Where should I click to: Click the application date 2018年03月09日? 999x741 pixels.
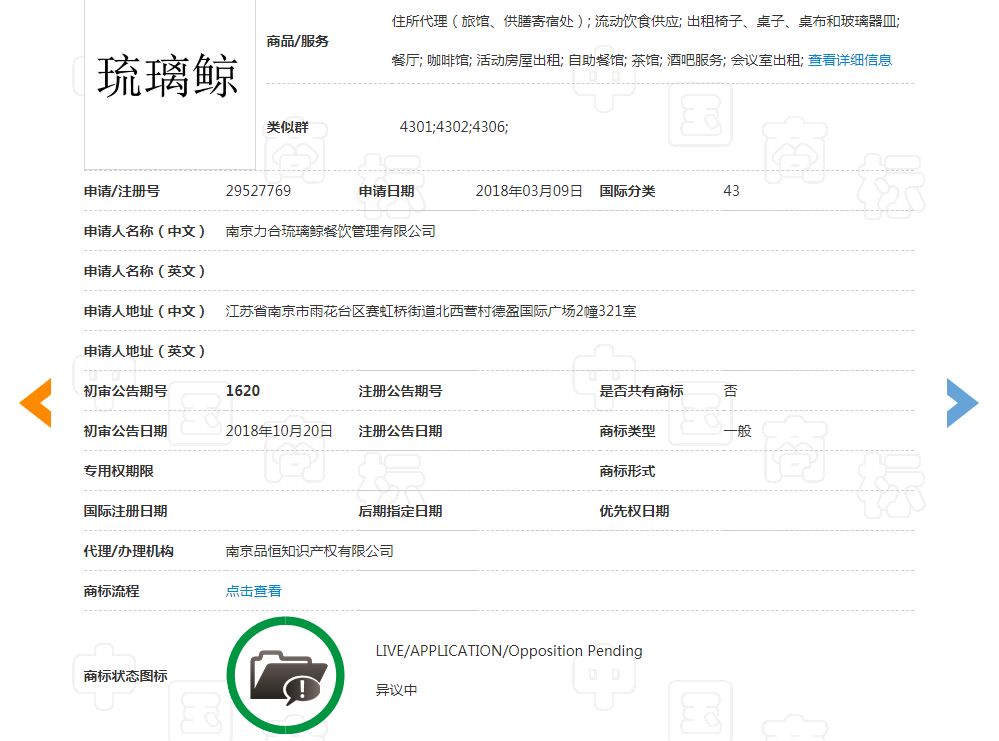point(529,191)
